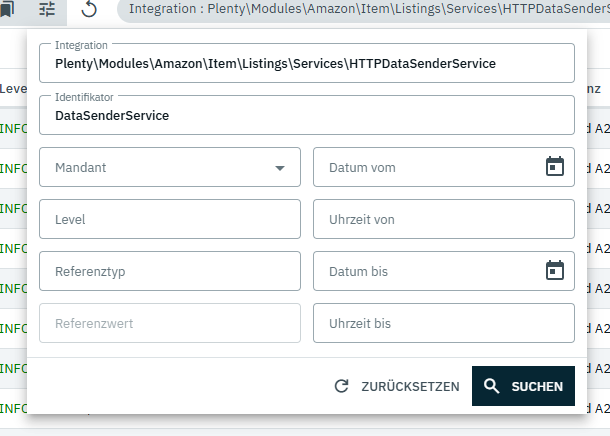Click the Level column header
The width and height of the screenshot is (610, 436).
tap(12, 88)
